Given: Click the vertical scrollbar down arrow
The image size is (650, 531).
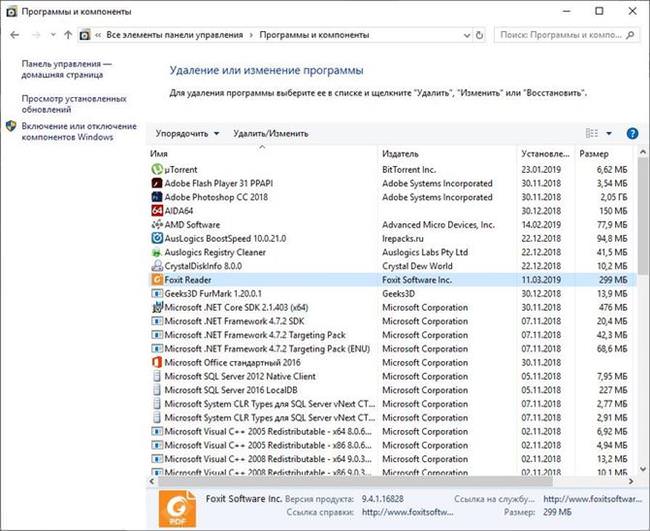Looking at the screenshot, I should [x=643, y=469].
